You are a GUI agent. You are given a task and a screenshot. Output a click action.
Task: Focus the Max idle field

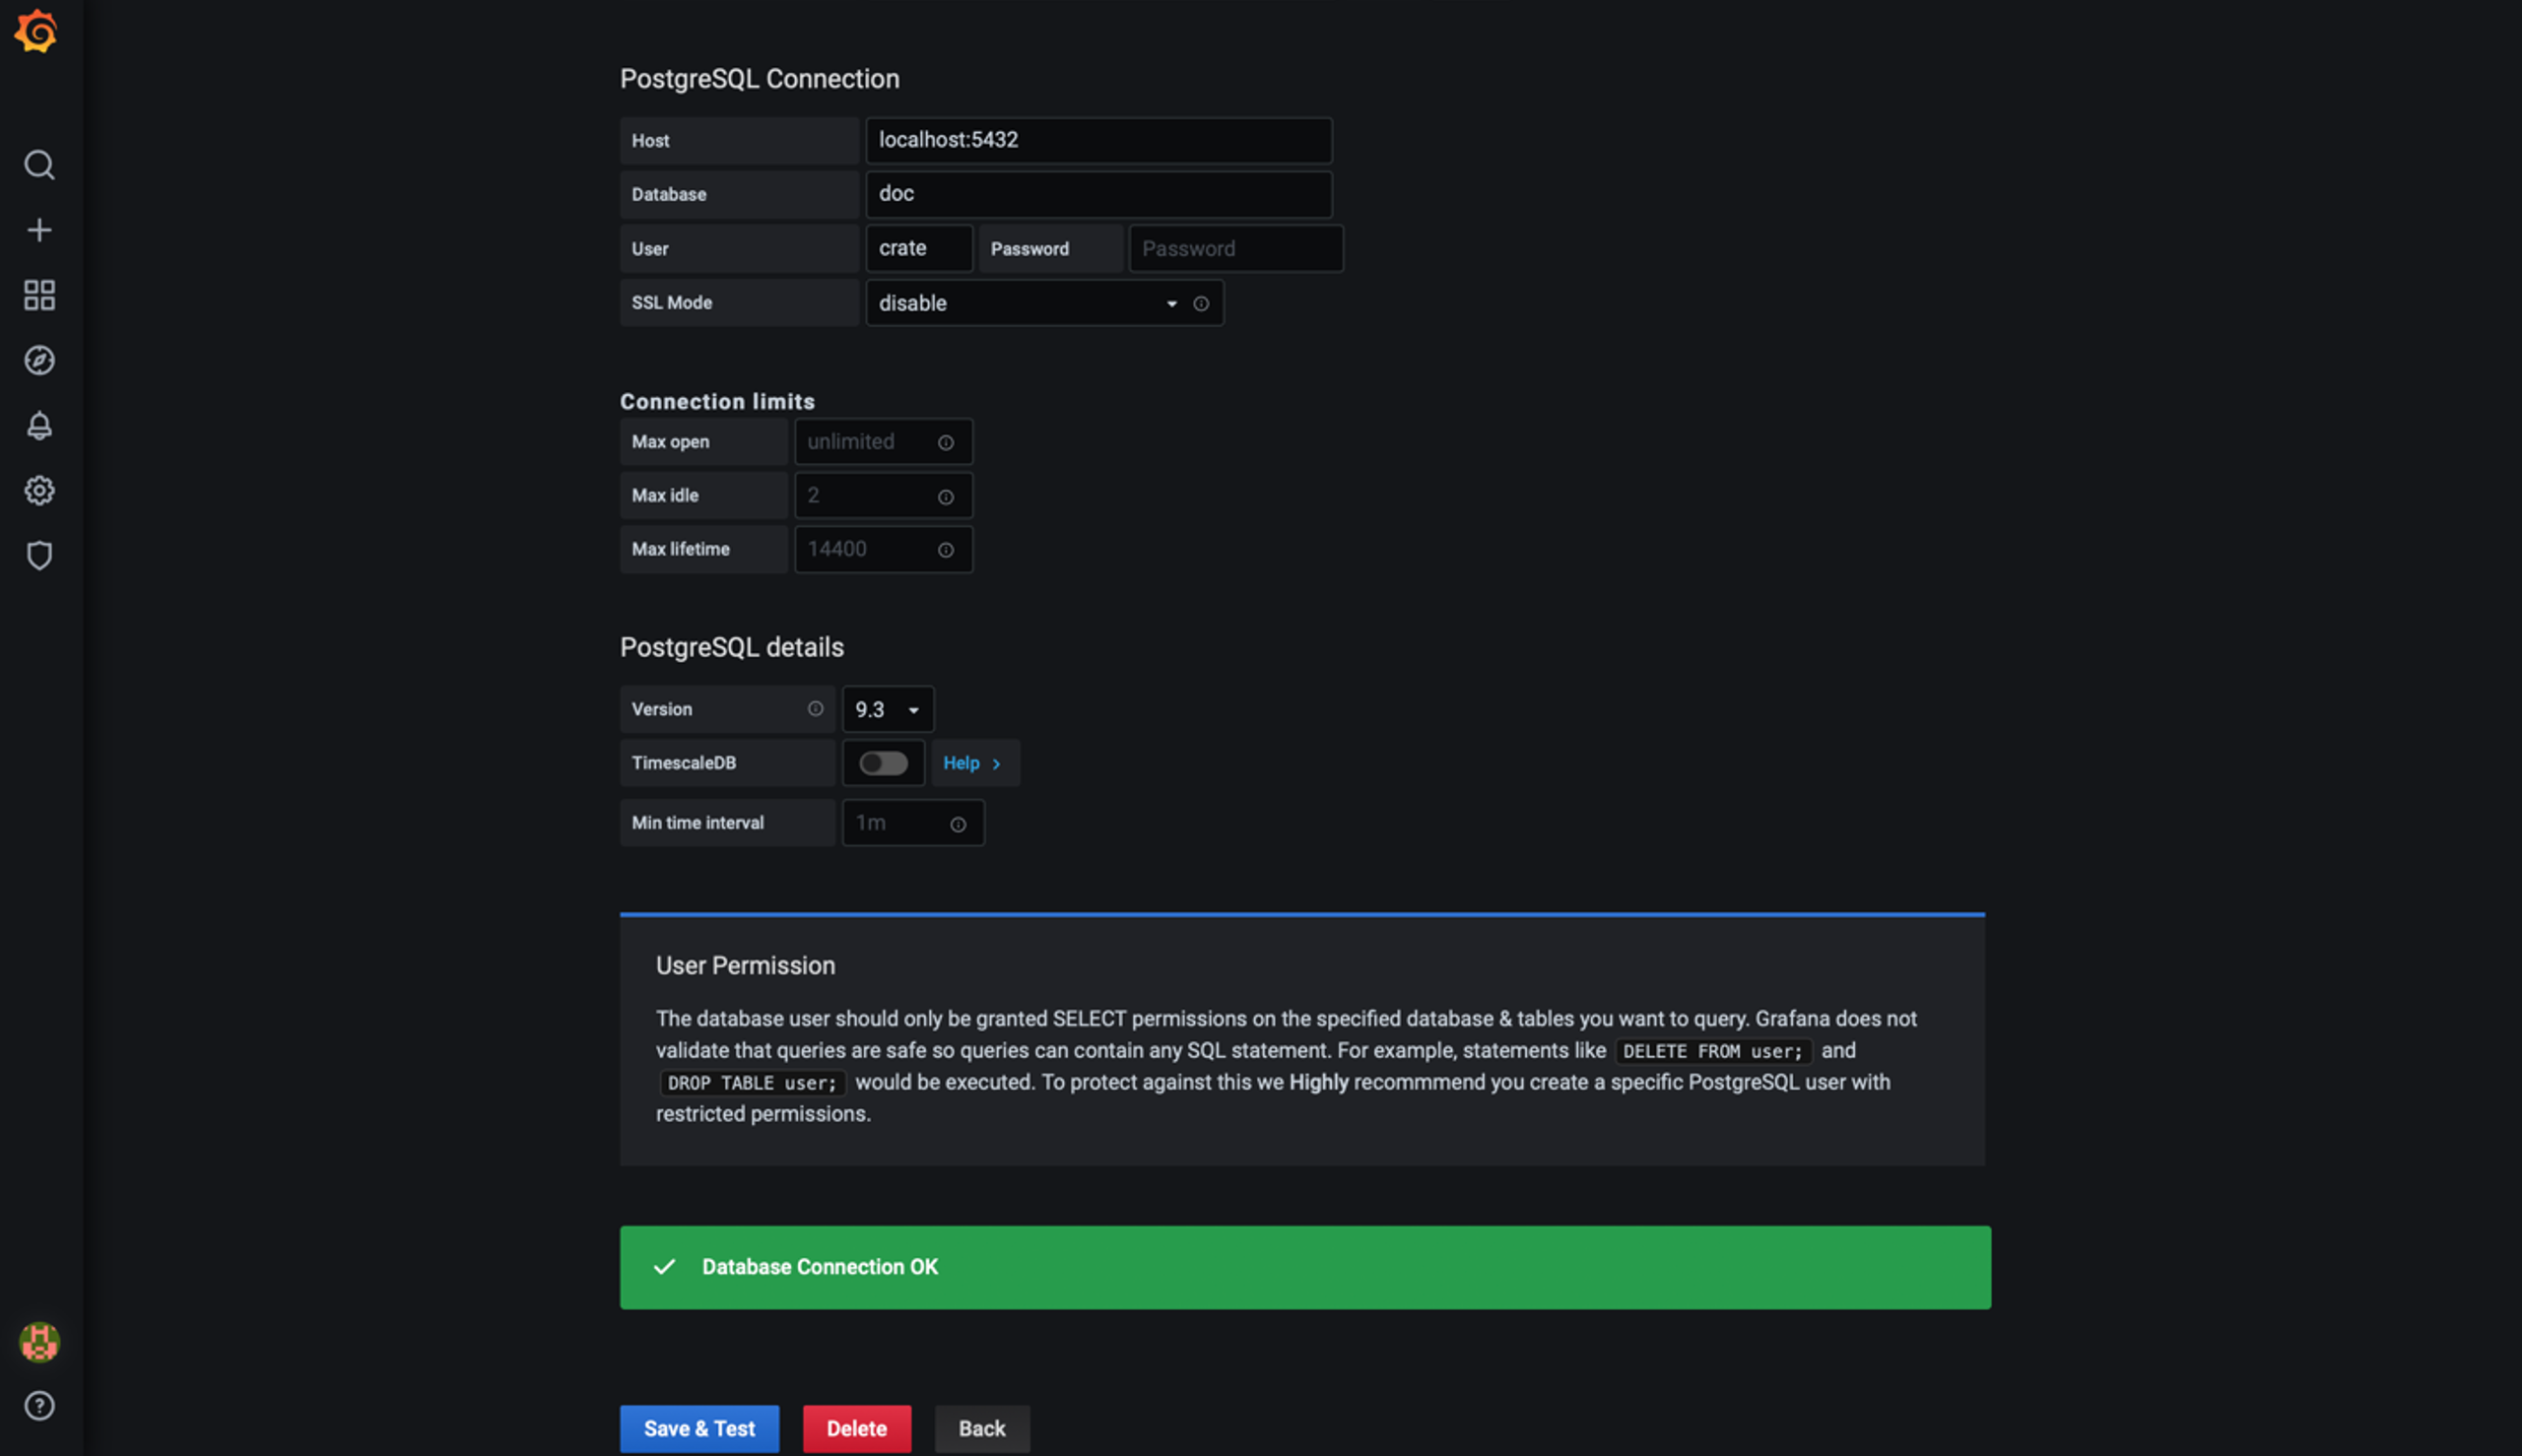[x=883, y=496]
